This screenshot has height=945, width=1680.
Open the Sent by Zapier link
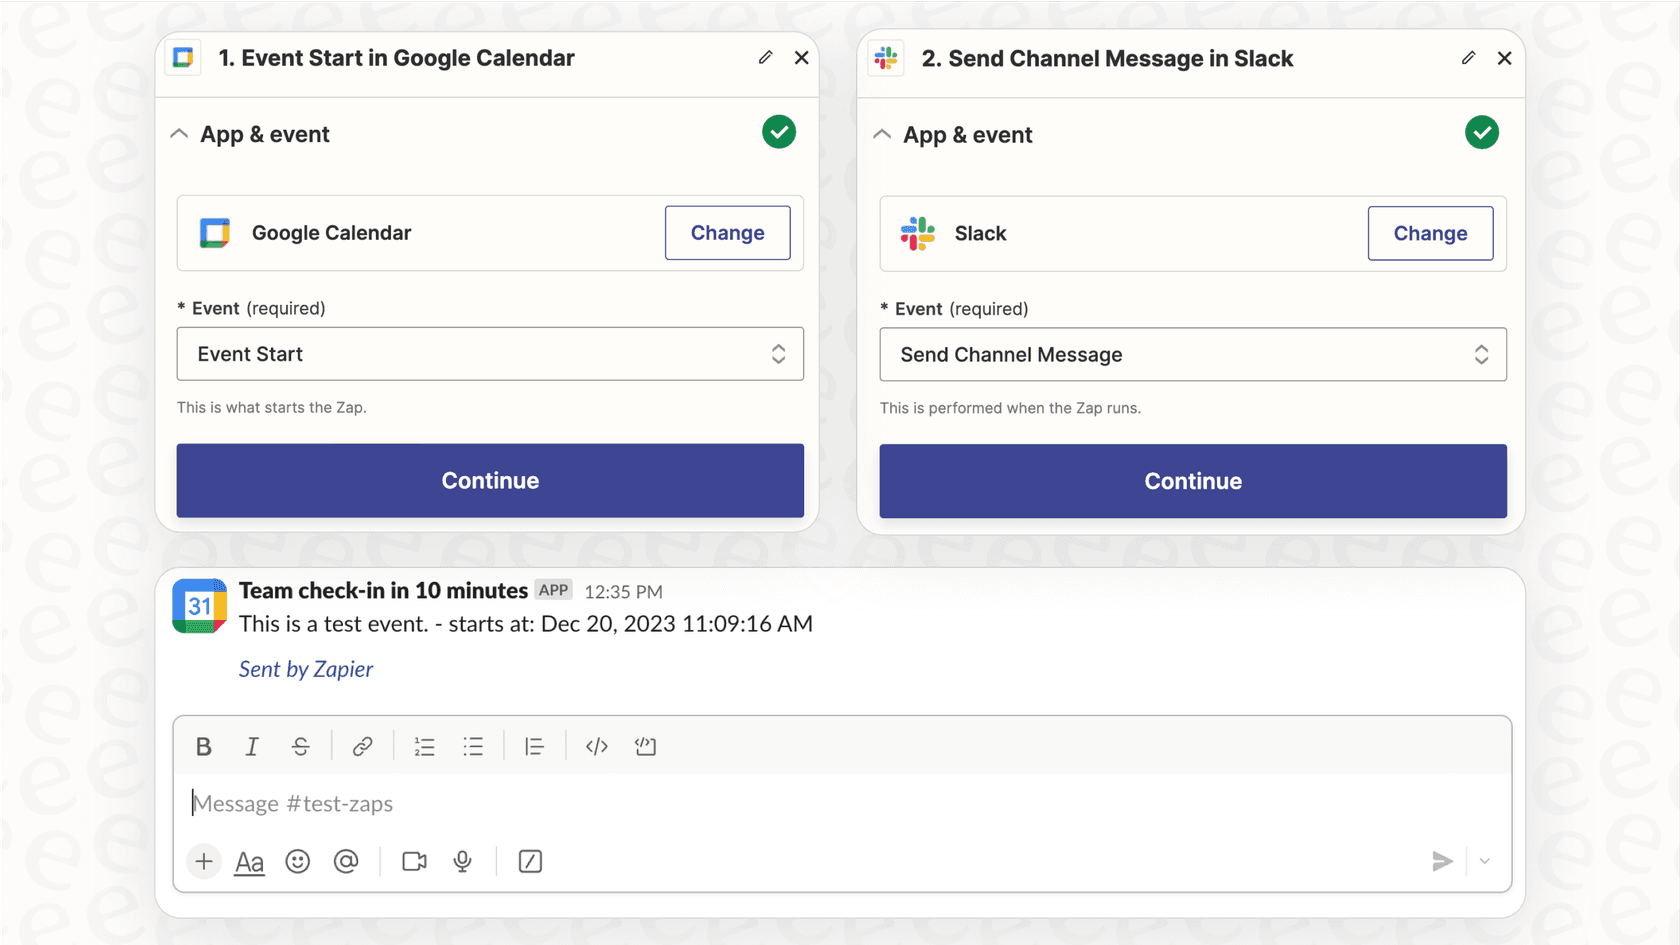click(x=306, y=668)
